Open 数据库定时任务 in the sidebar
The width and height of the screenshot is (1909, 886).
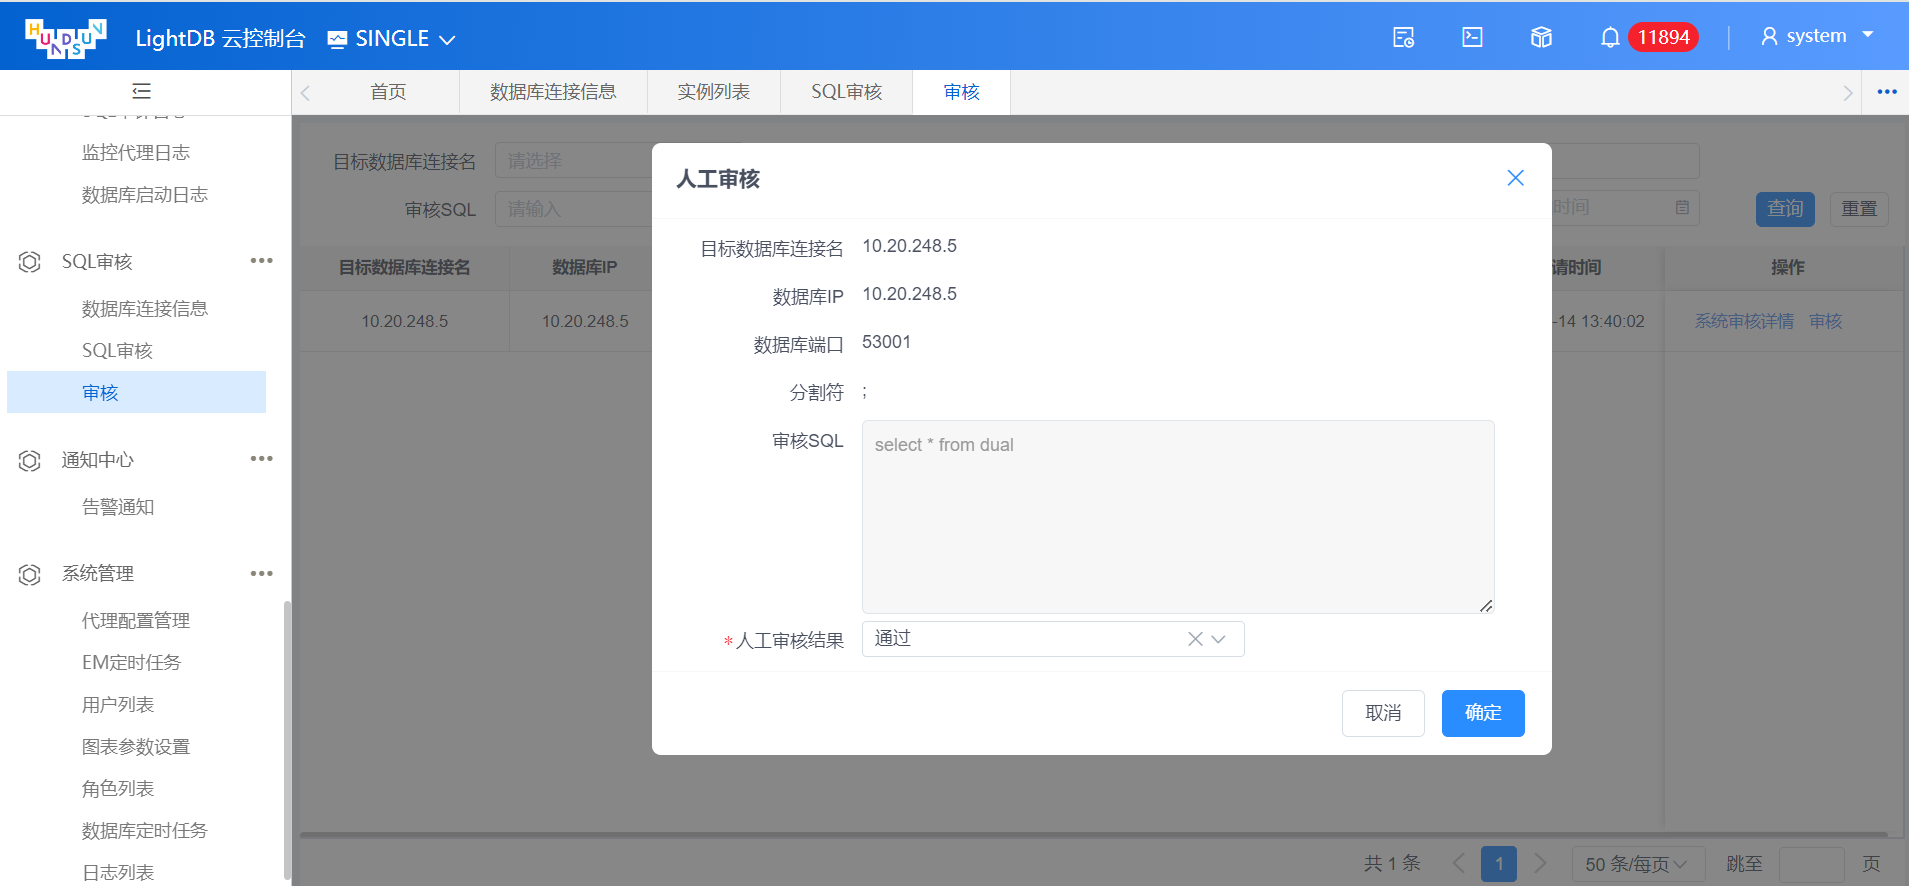click(x=145, y=831)
